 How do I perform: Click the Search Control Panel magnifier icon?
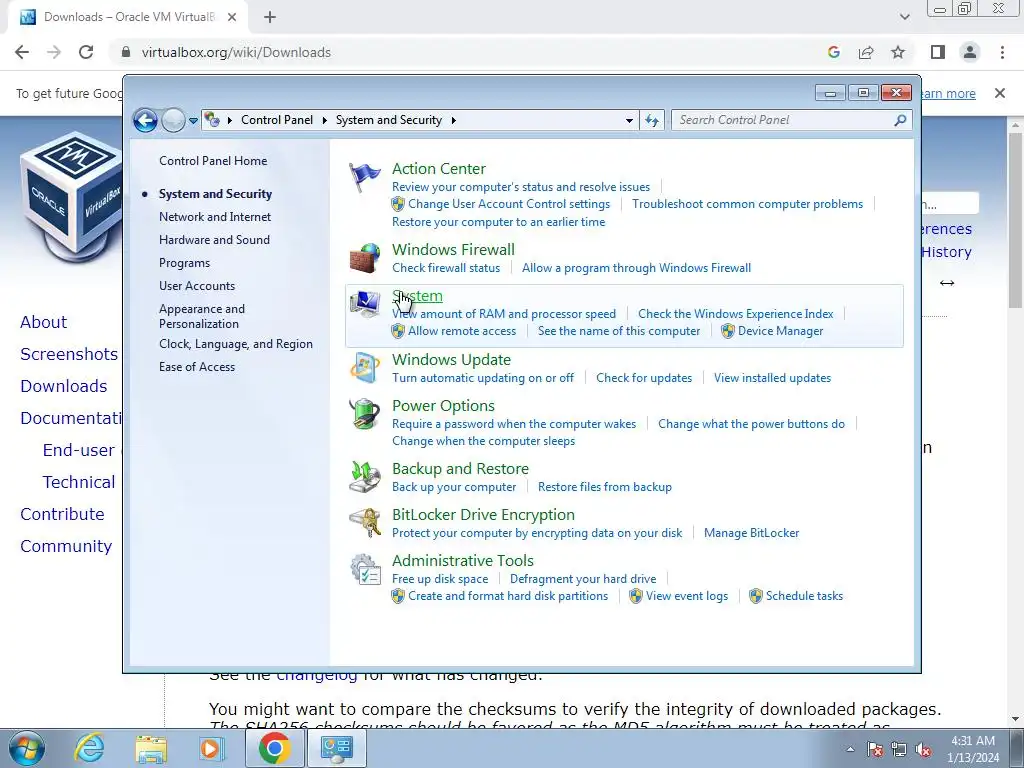(901, 120)
